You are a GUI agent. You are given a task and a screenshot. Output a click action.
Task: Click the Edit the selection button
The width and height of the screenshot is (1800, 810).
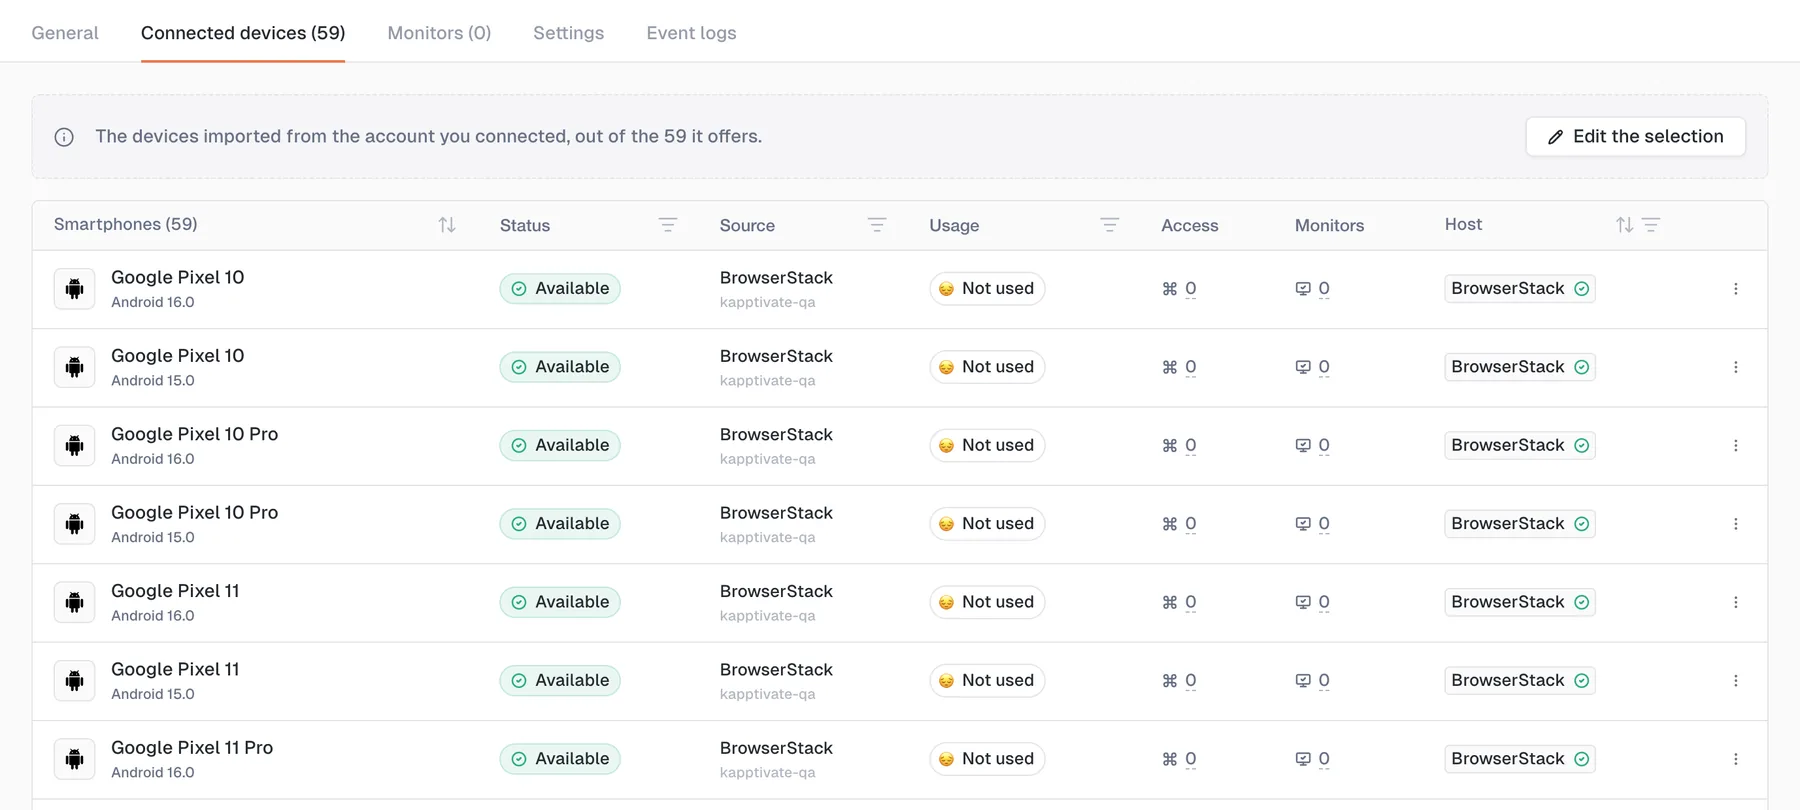(1636, 136)
